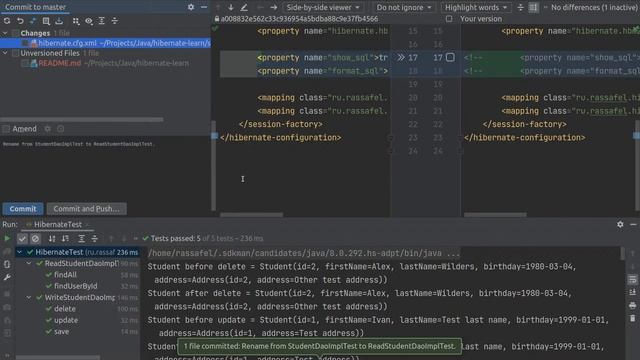Toggle synchronized scrolling in diff viewer
This screenshot has width=640, height=360.
533,7
